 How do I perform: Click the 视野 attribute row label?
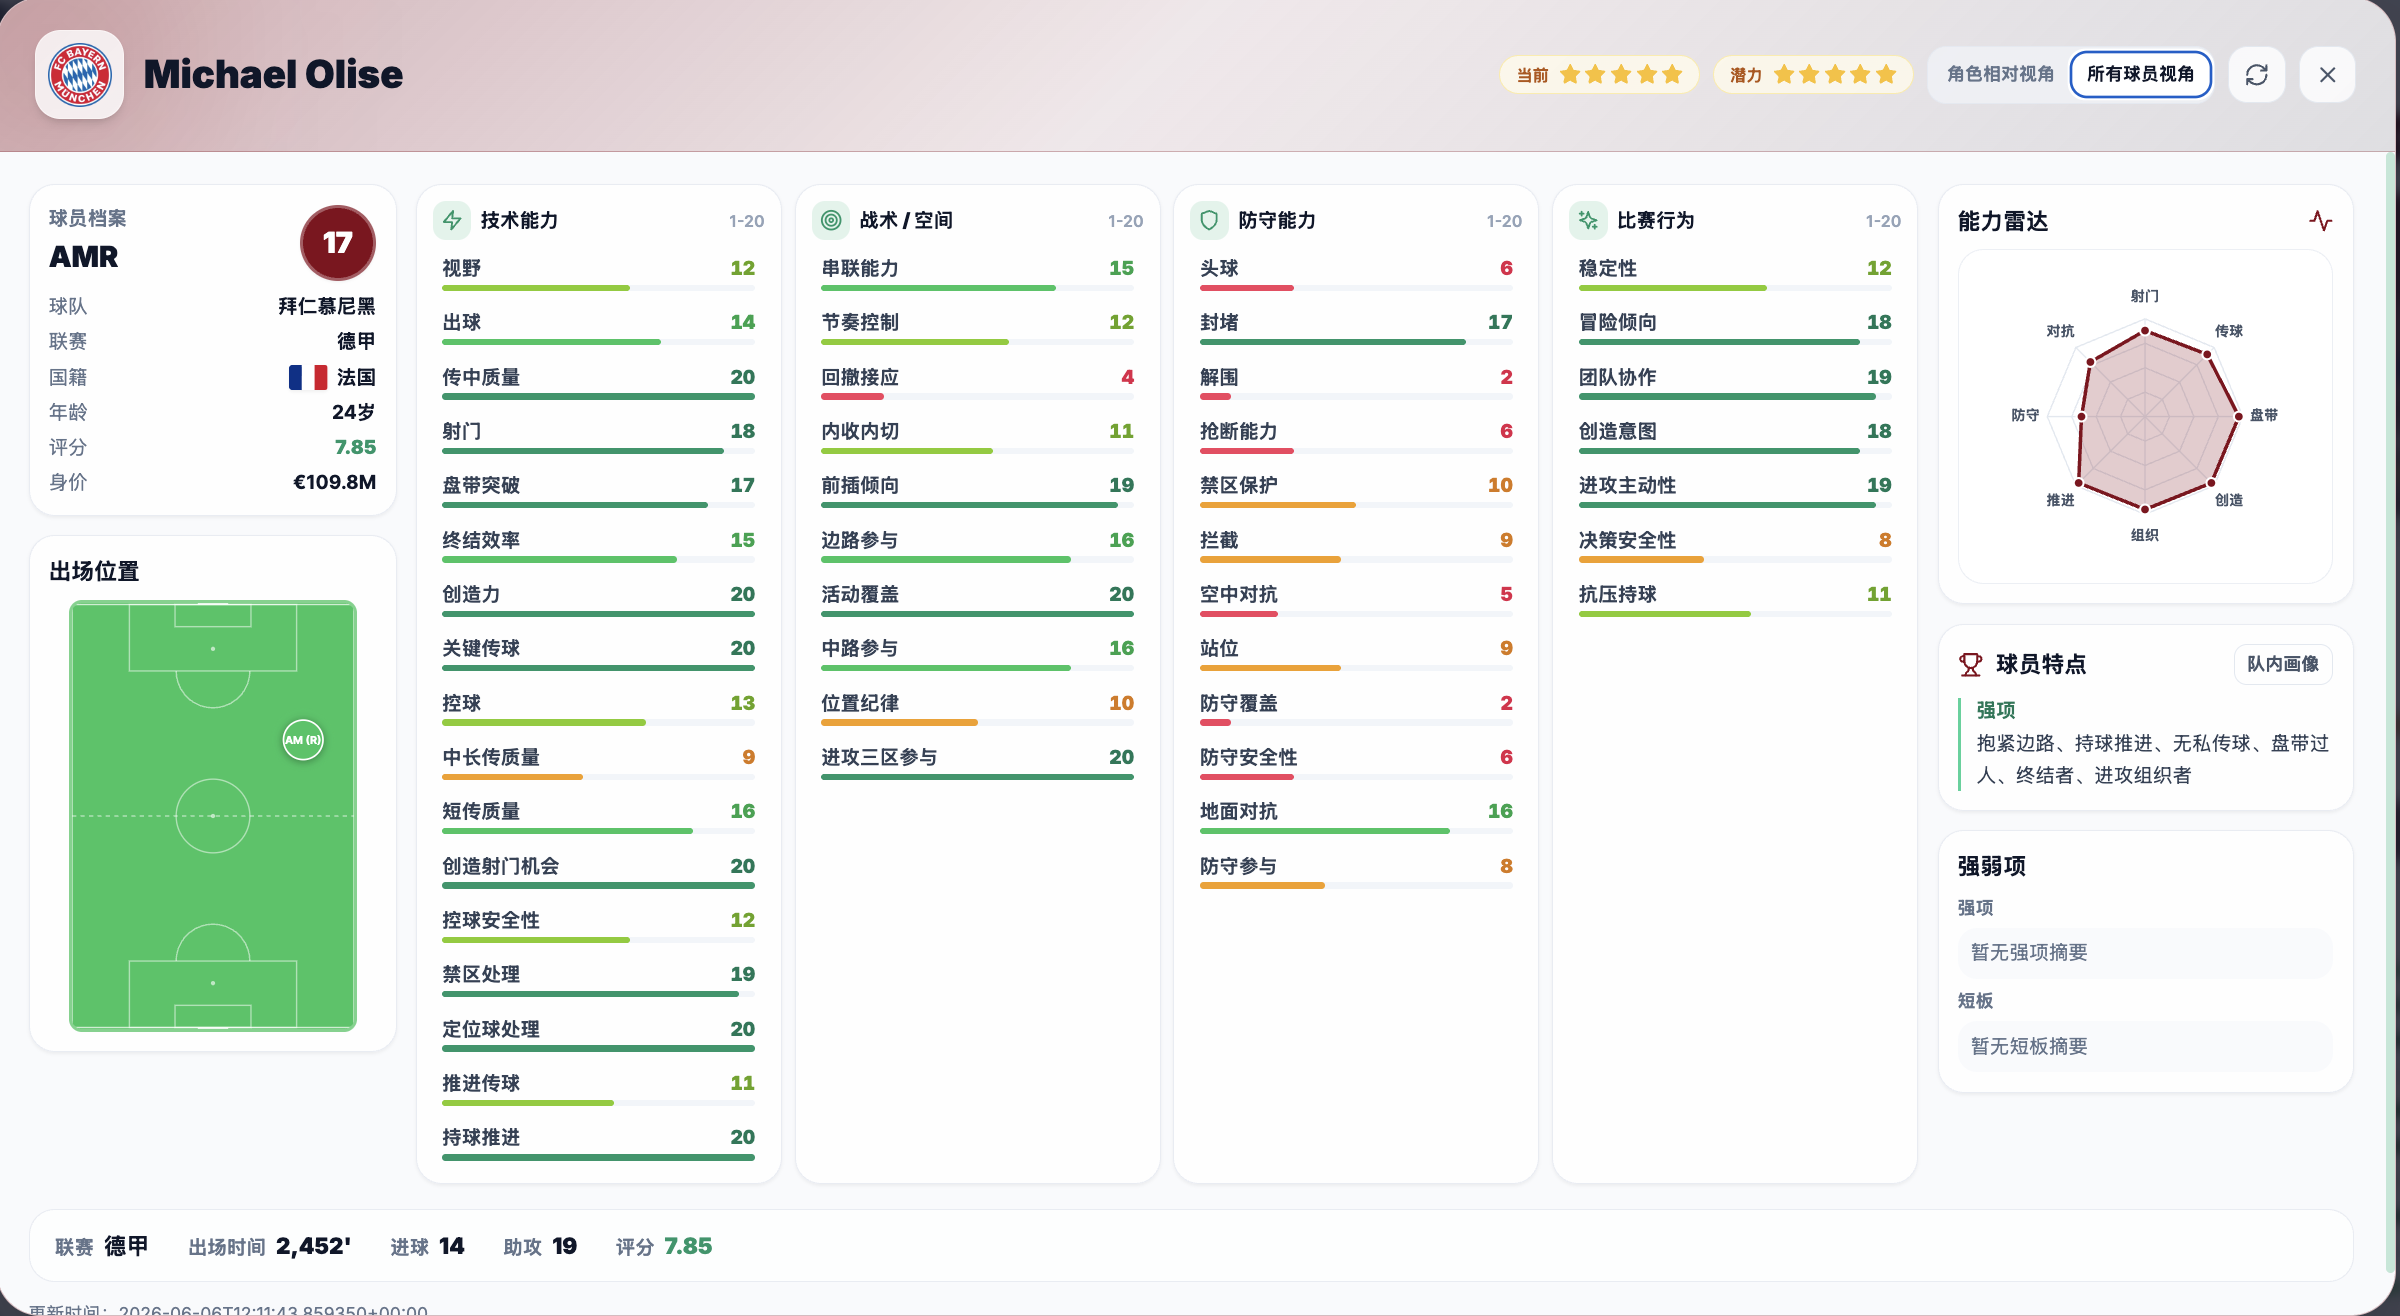(462, 268)
